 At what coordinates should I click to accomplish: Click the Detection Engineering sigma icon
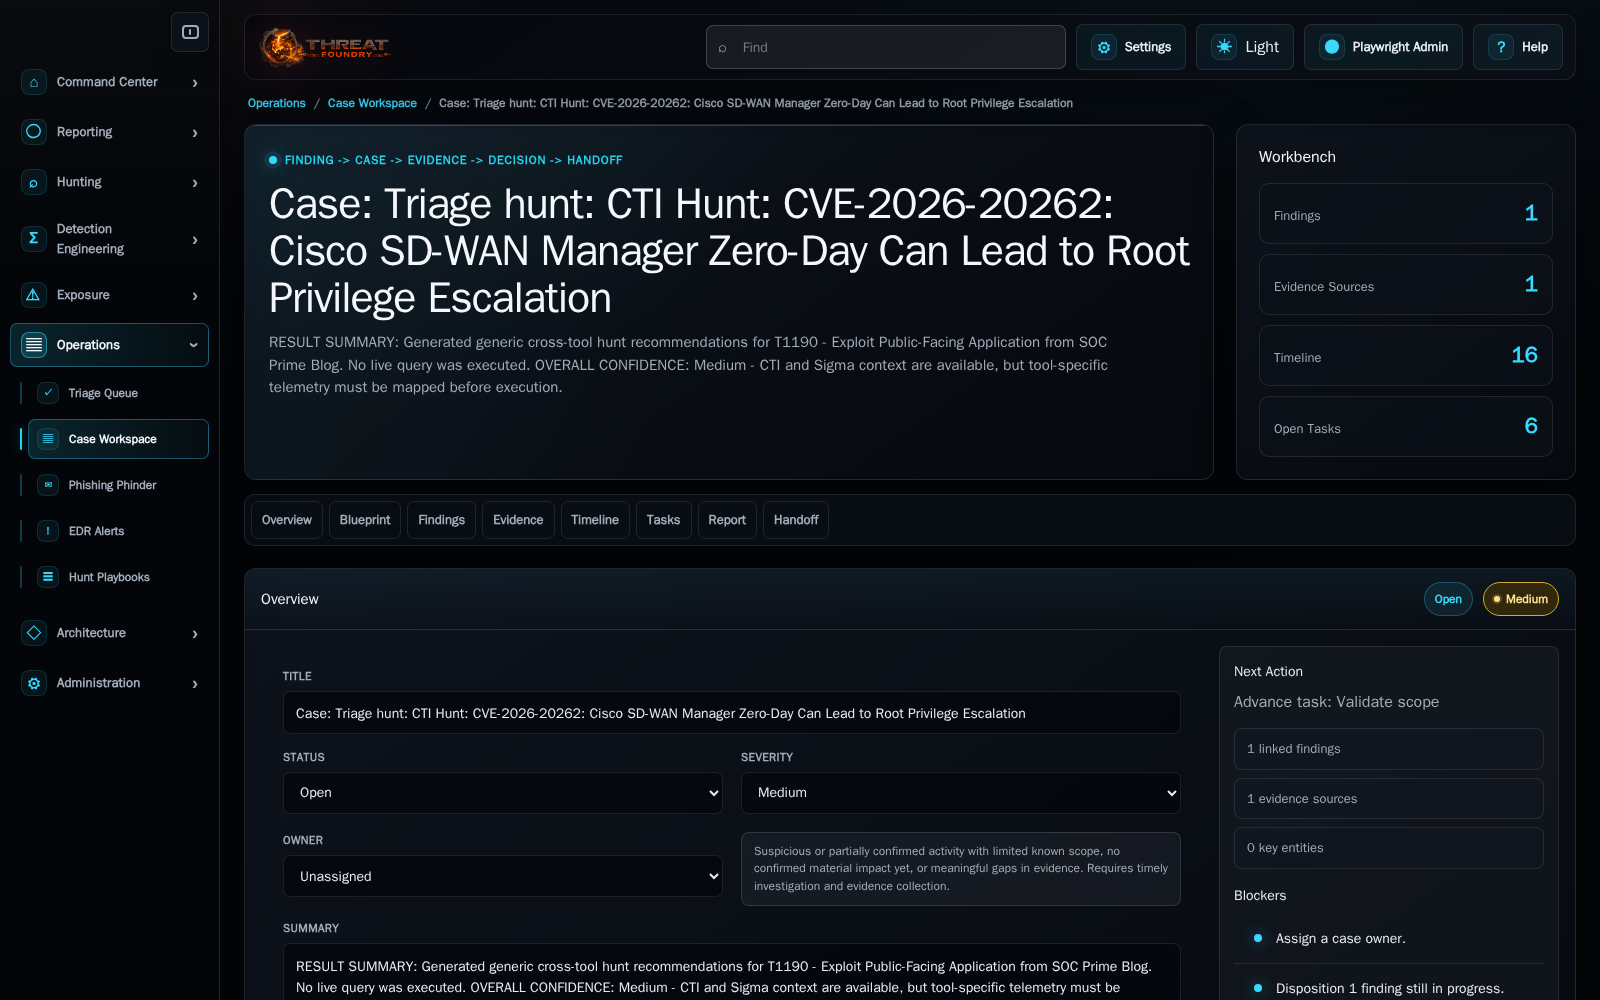click(x=34, y=238)
